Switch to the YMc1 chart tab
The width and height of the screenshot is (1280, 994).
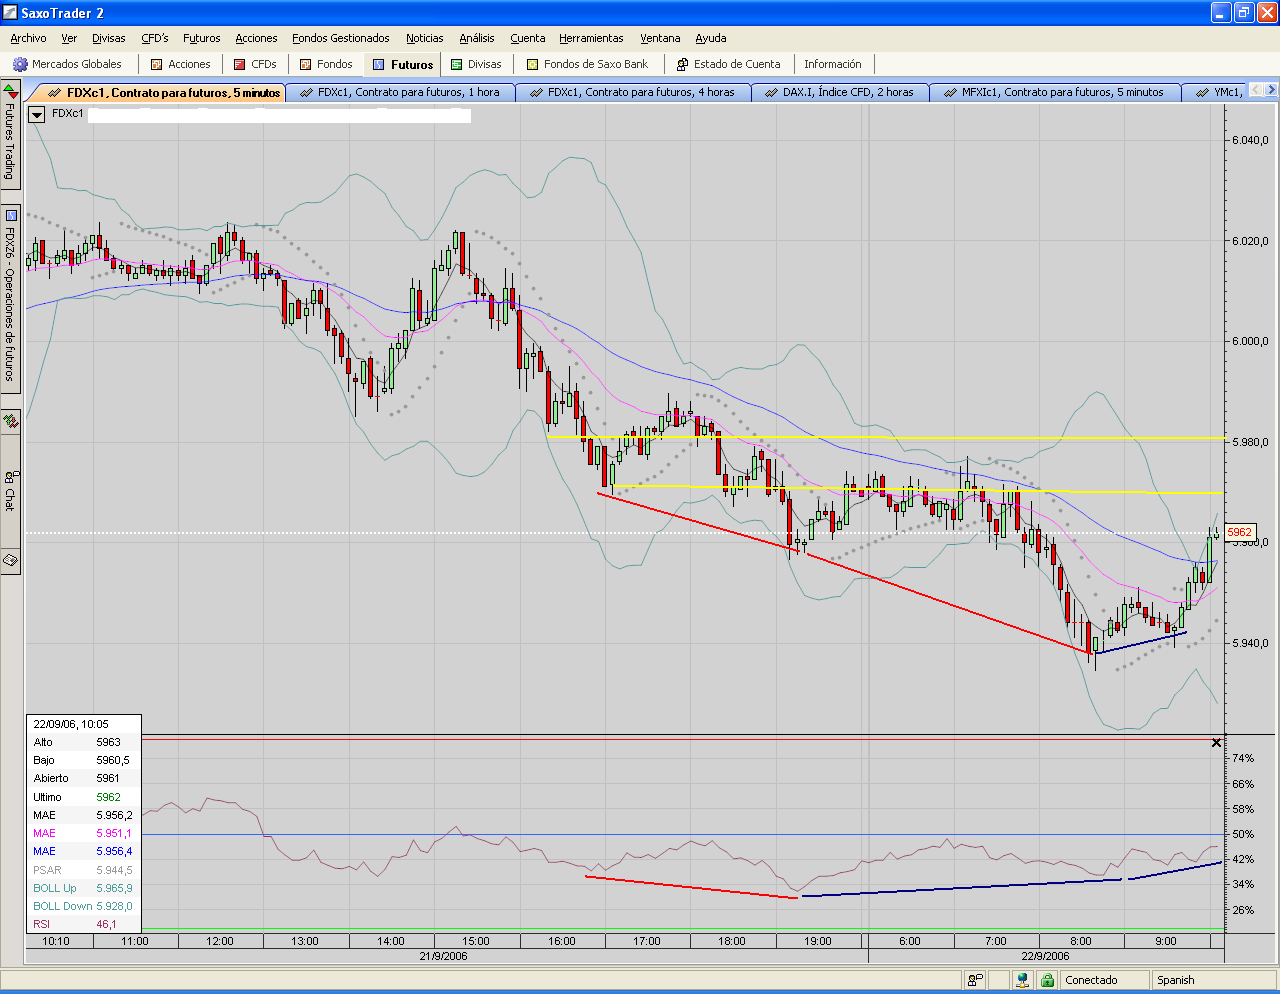[1217, 92]
